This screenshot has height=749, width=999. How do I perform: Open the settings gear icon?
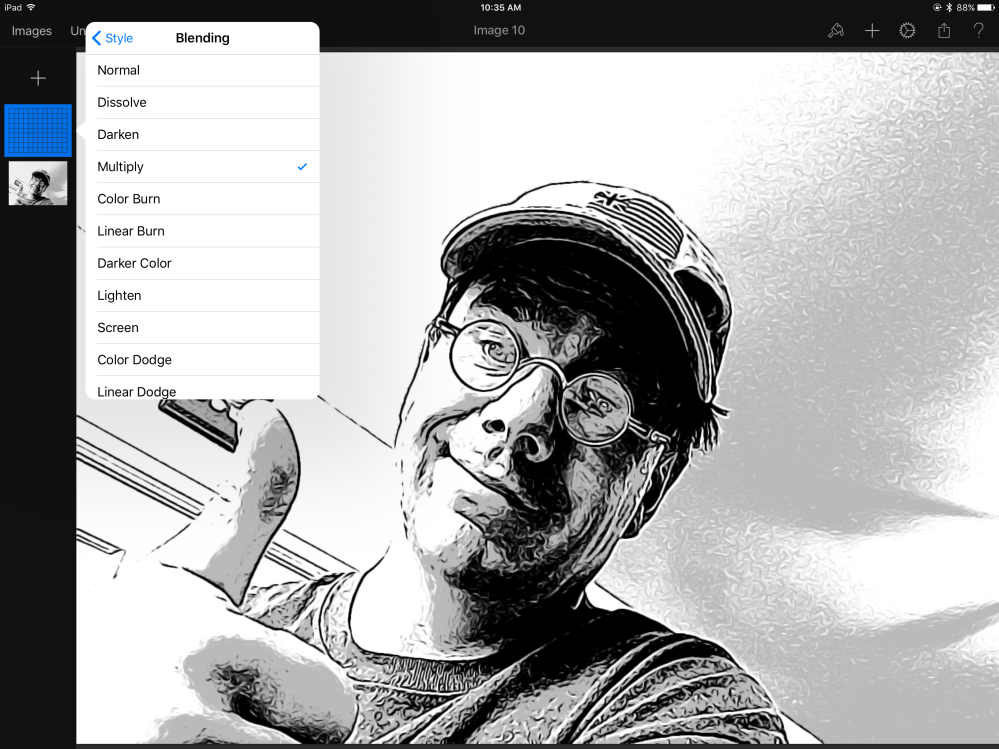(x=907, y=30)
